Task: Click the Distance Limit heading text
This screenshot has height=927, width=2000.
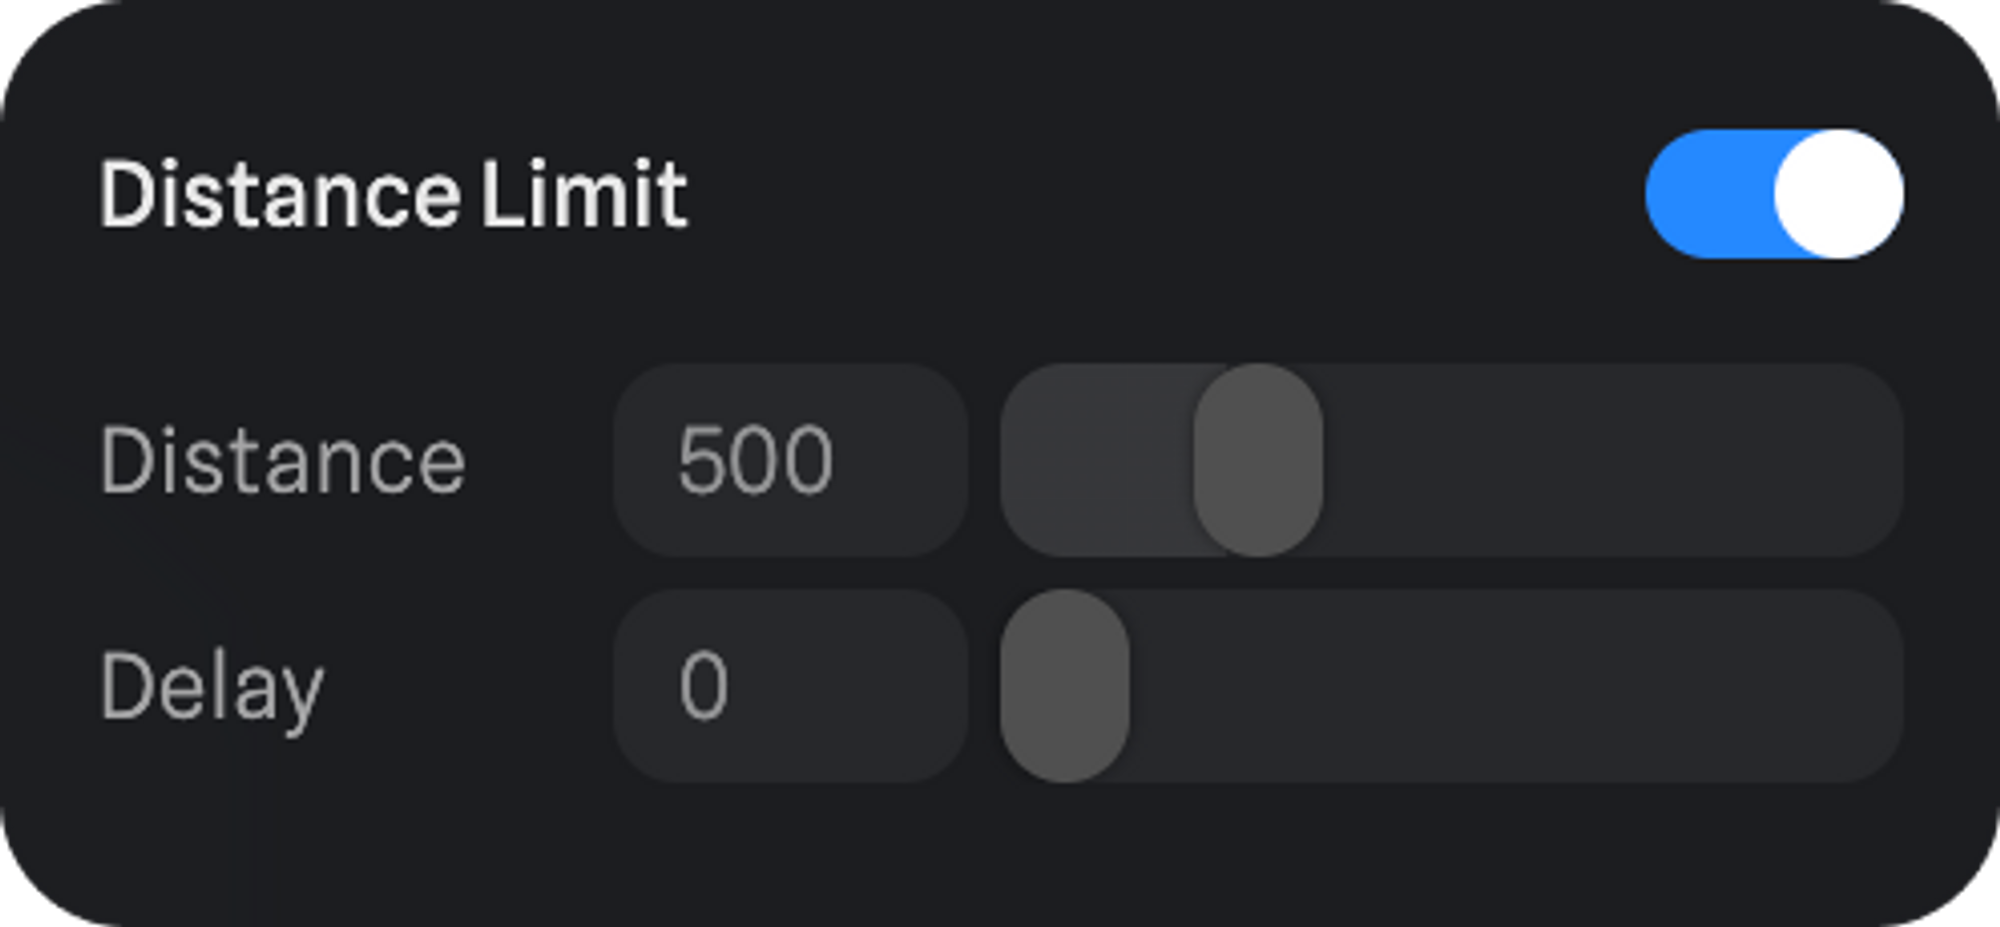Action: coord(393,194)
